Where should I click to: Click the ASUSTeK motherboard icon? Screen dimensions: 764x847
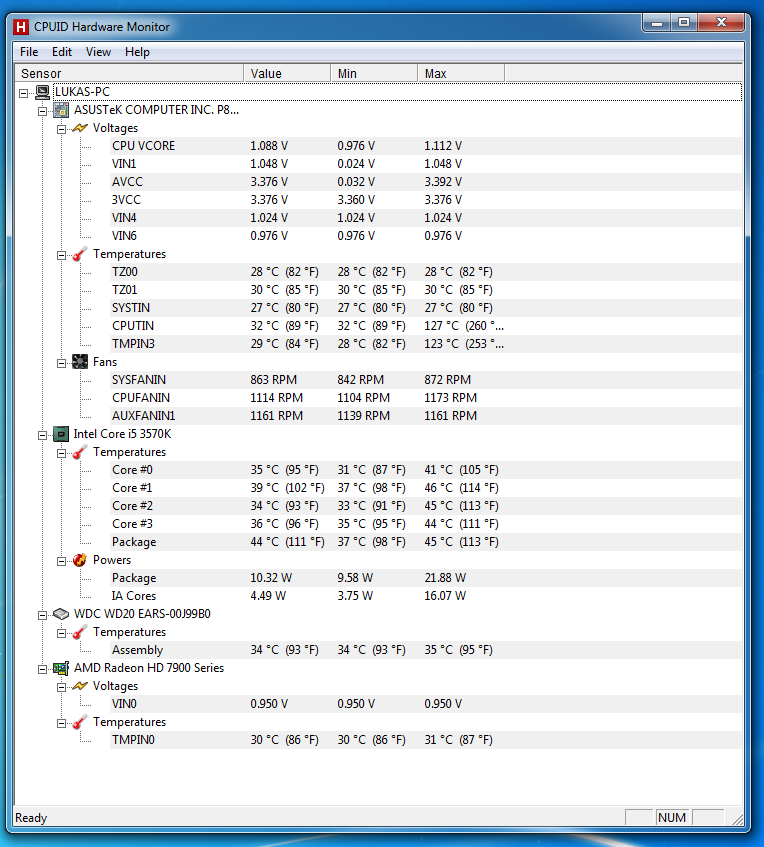61,110
